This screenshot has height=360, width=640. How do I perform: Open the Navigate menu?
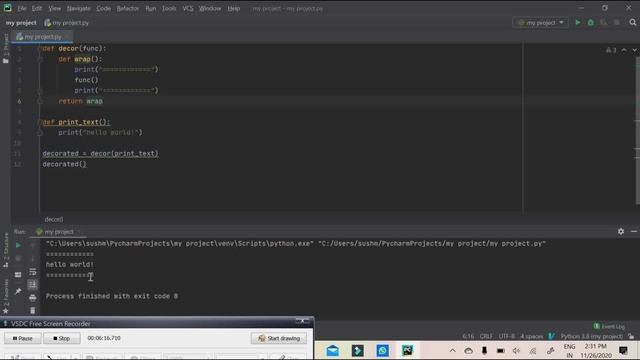coord(78,8)
